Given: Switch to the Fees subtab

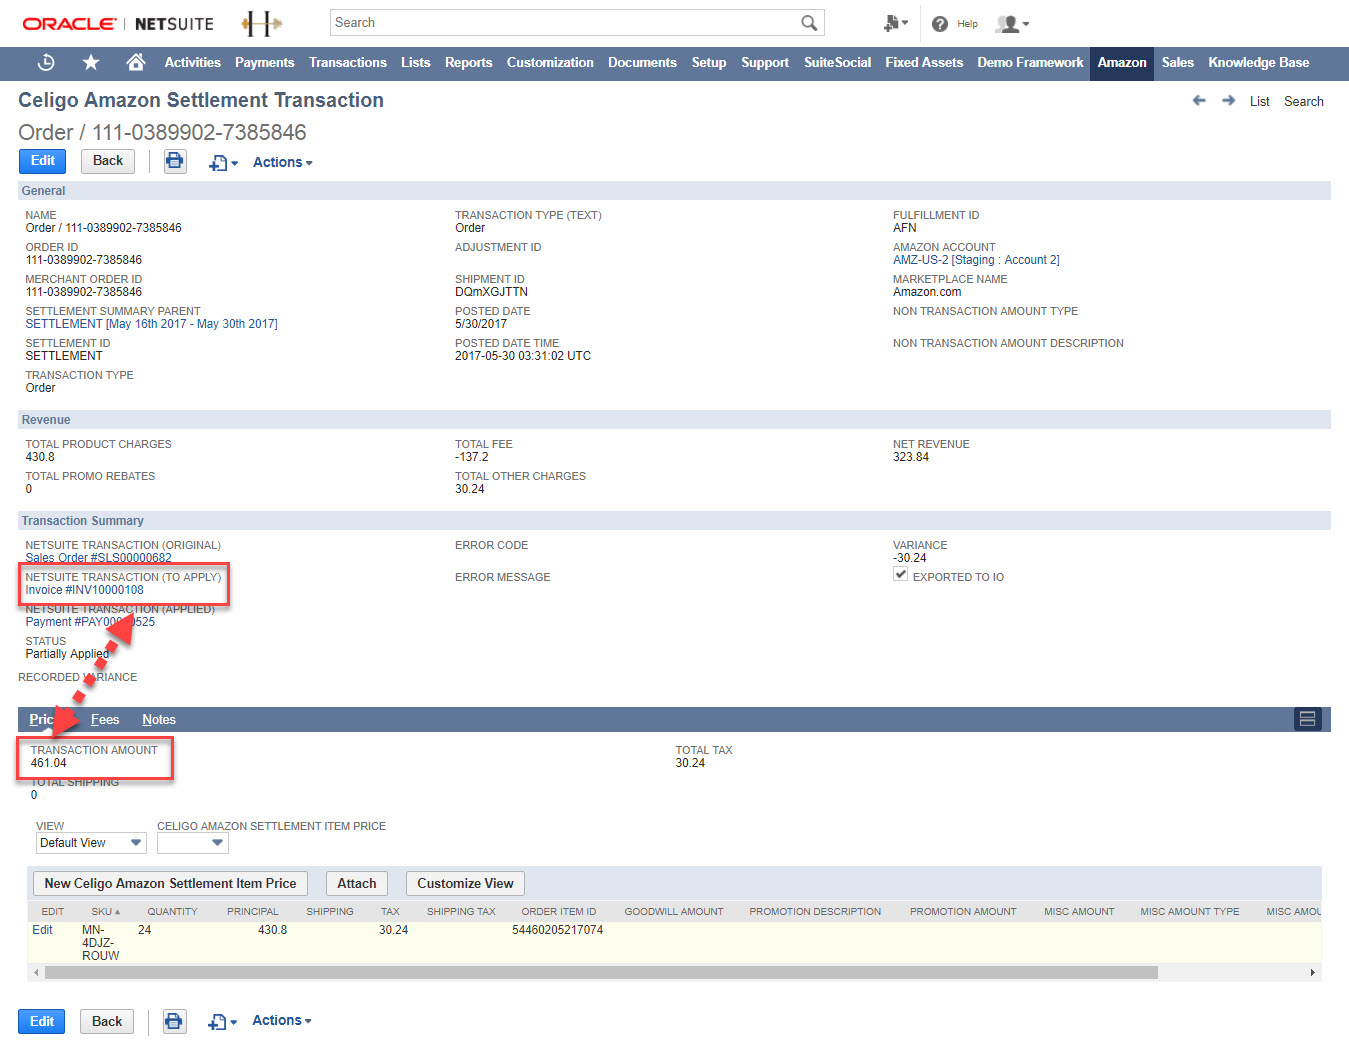Looking at the screenshot, I should pos(105,719).
